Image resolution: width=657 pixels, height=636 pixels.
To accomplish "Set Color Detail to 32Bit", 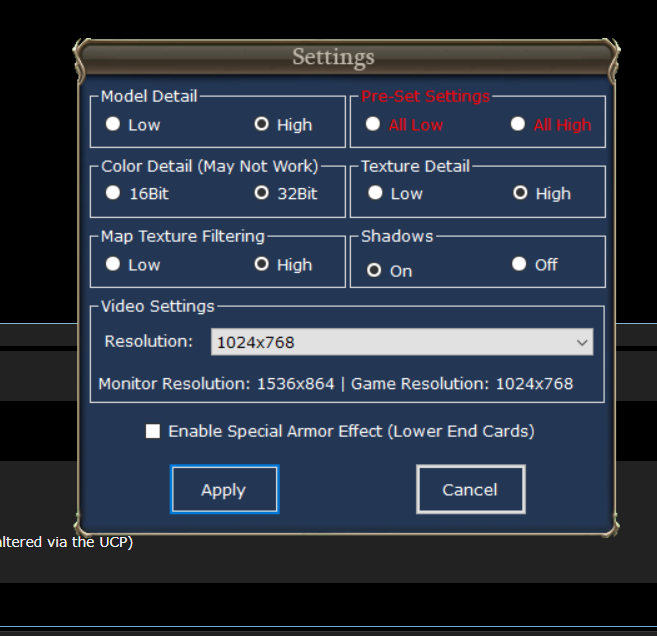I will pos(262,193).
